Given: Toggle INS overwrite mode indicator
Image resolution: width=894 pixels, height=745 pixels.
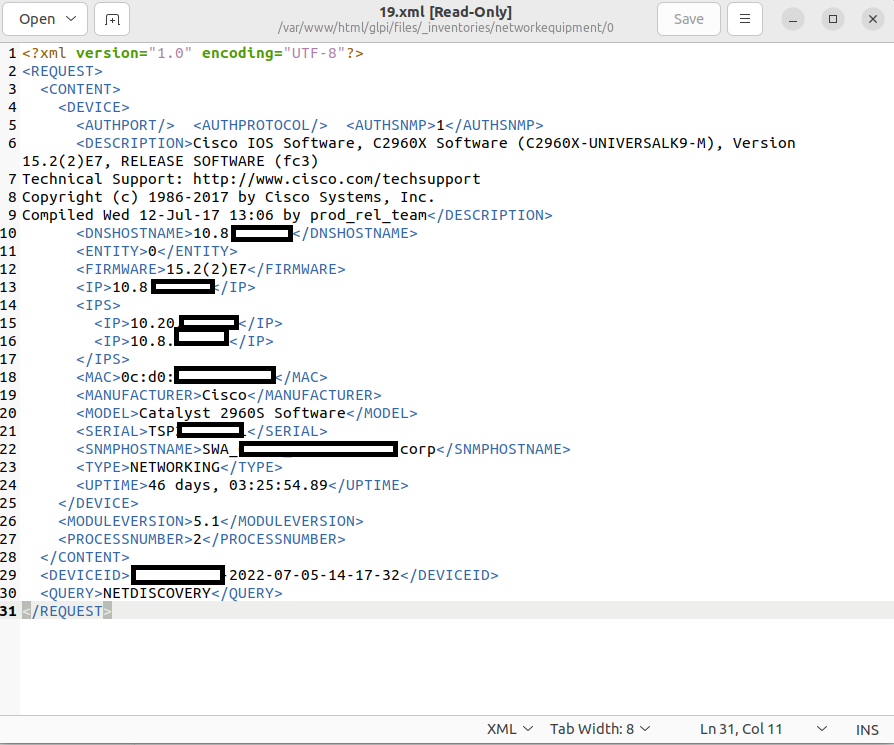Looking at the screenshot, I should pyautogui.click(x=866, y=728).
